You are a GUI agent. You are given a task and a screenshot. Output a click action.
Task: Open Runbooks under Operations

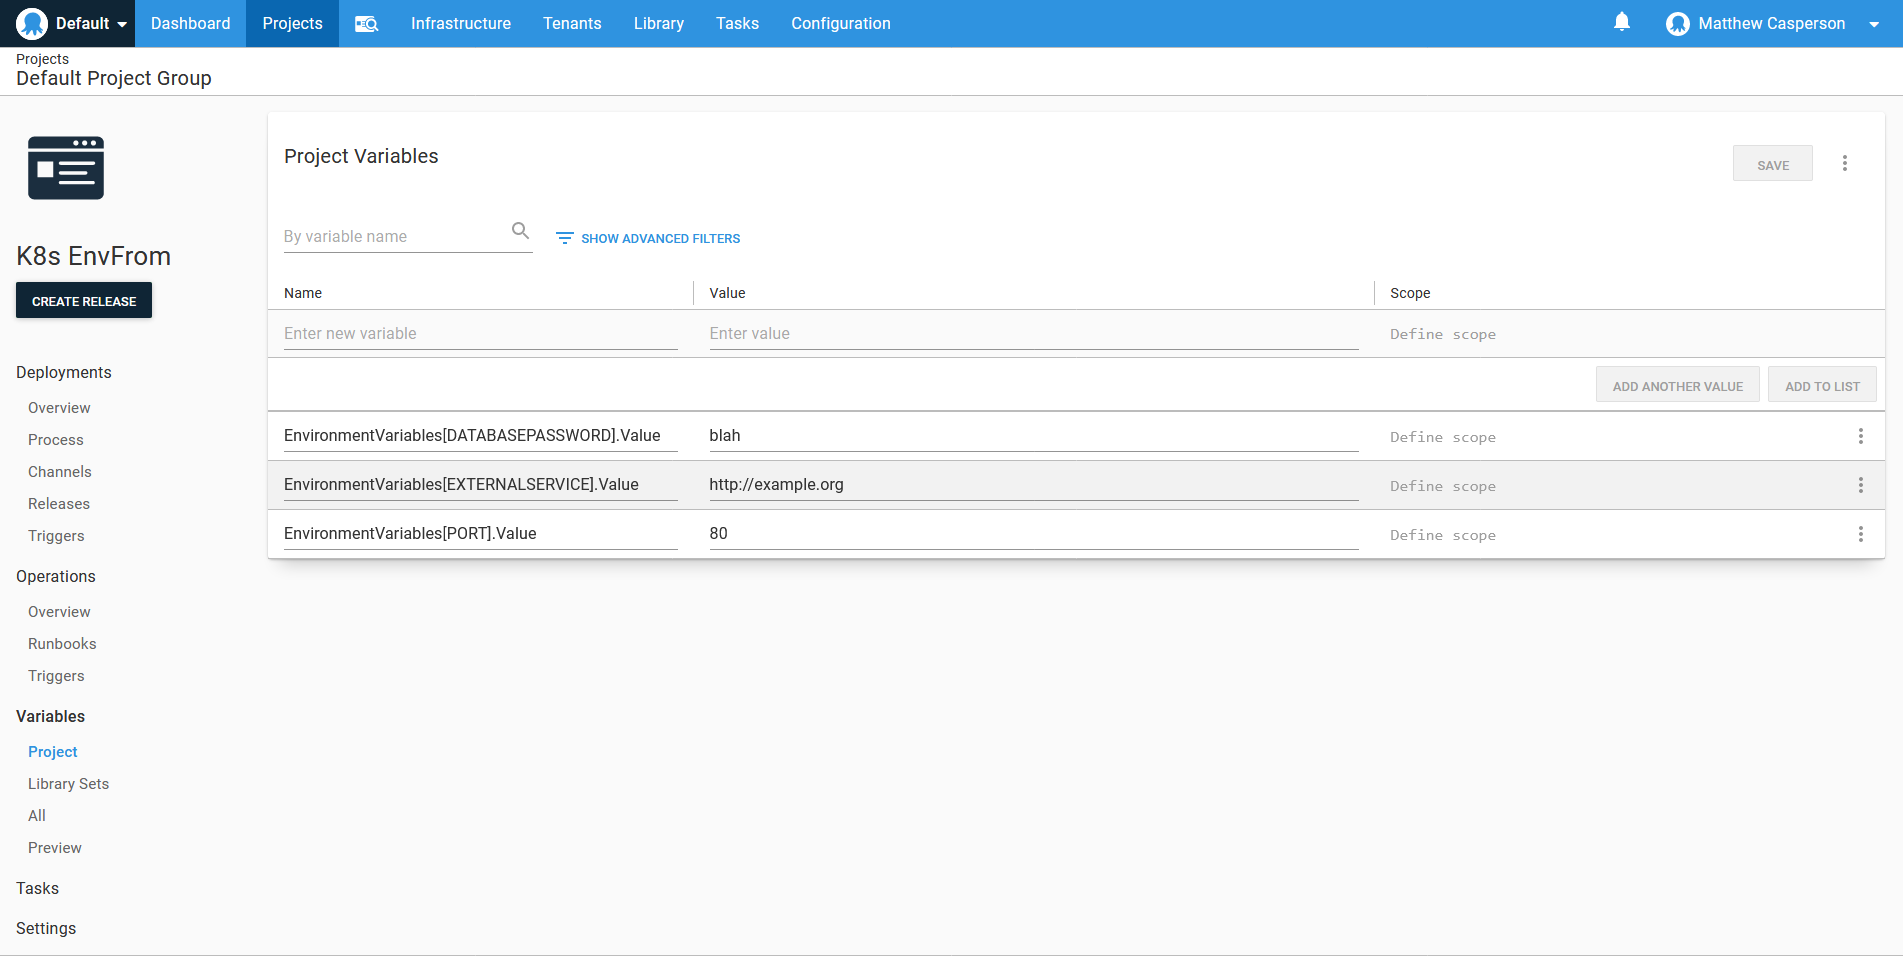(62, 644)
